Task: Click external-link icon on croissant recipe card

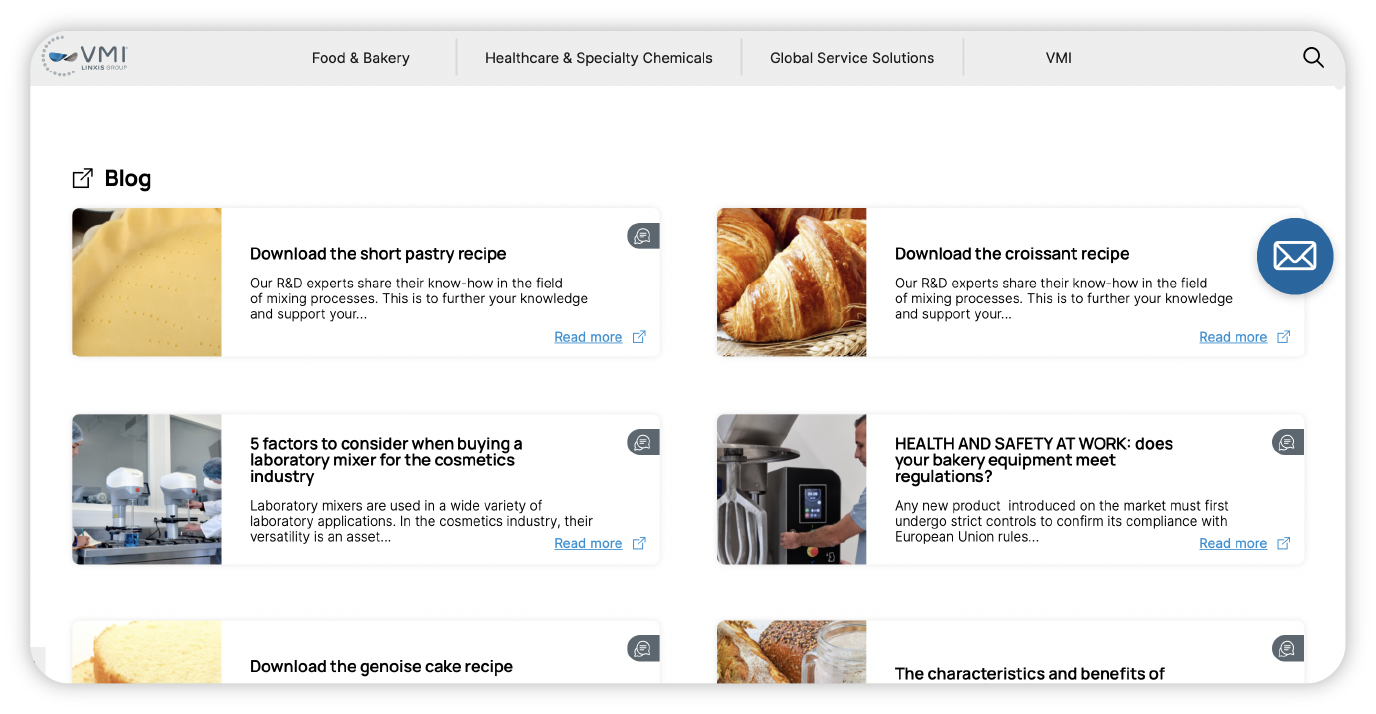Action: click(x=1284, y=337)
